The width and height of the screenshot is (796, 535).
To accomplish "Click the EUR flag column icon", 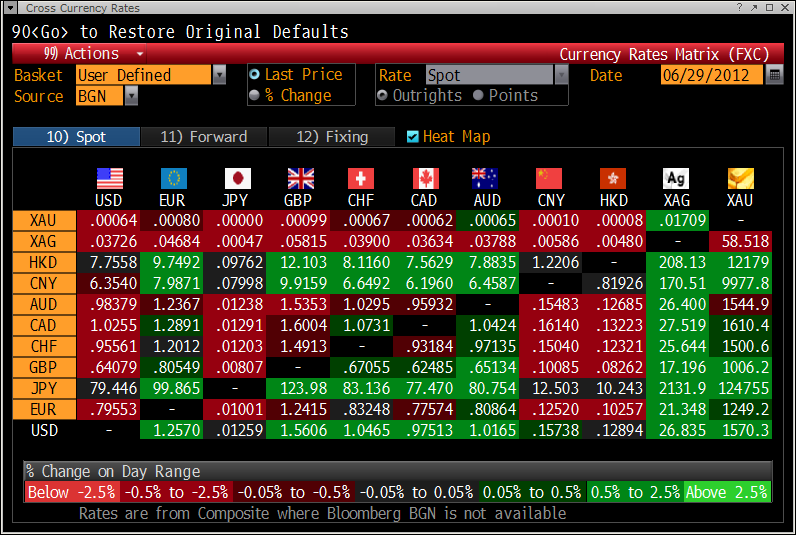I will [x=173, y=178].
